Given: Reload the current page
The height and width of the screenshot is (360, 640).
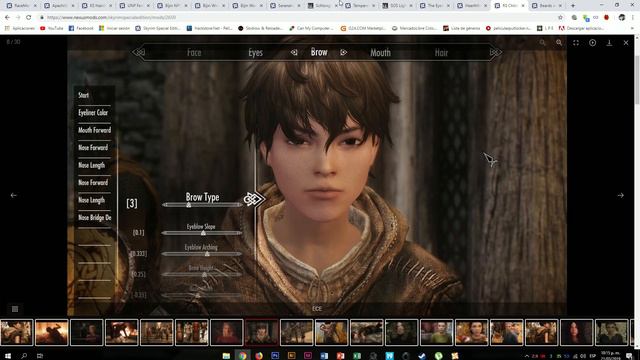Looking at the screenshot, I should [29, 18].
